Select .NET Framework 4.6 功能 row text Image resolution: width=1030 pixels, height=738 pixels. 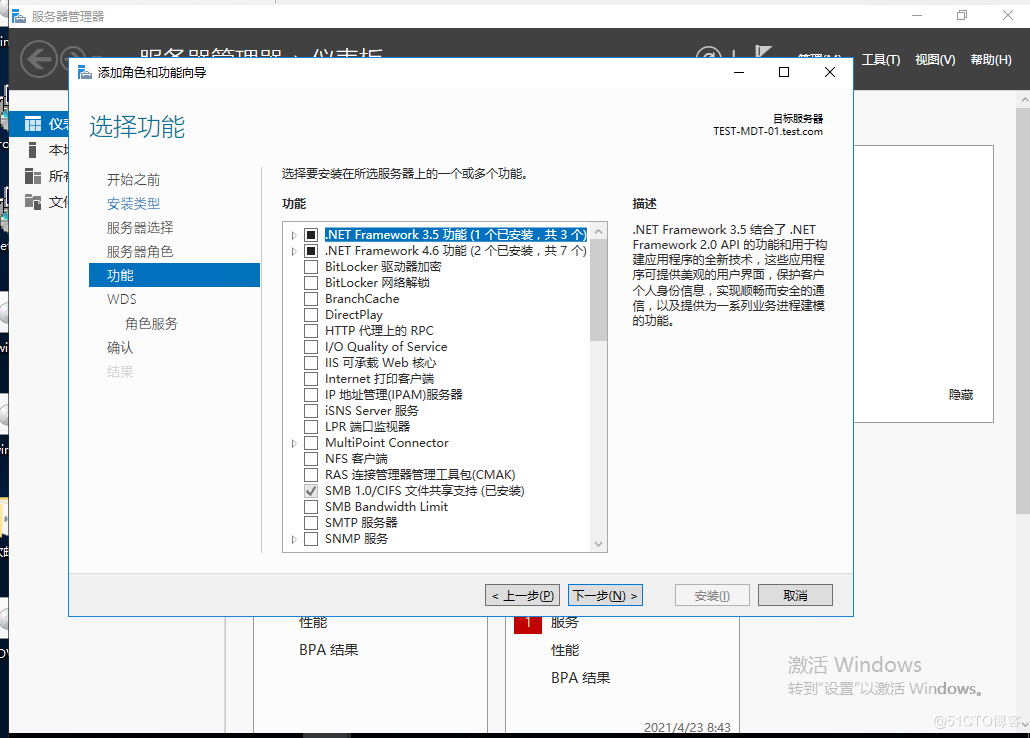tap(455, 251)
